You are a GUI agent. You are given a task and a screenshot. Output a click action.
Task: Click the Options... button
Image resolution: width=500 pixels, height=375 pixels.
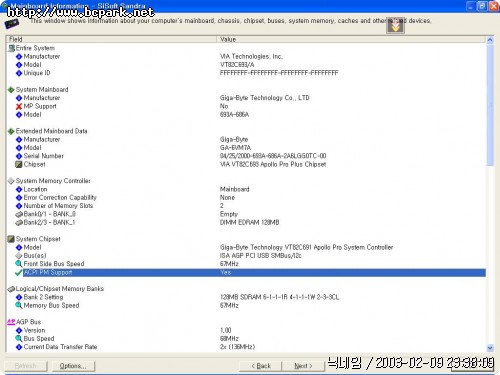pyautogui.click(x=73, y=366)
